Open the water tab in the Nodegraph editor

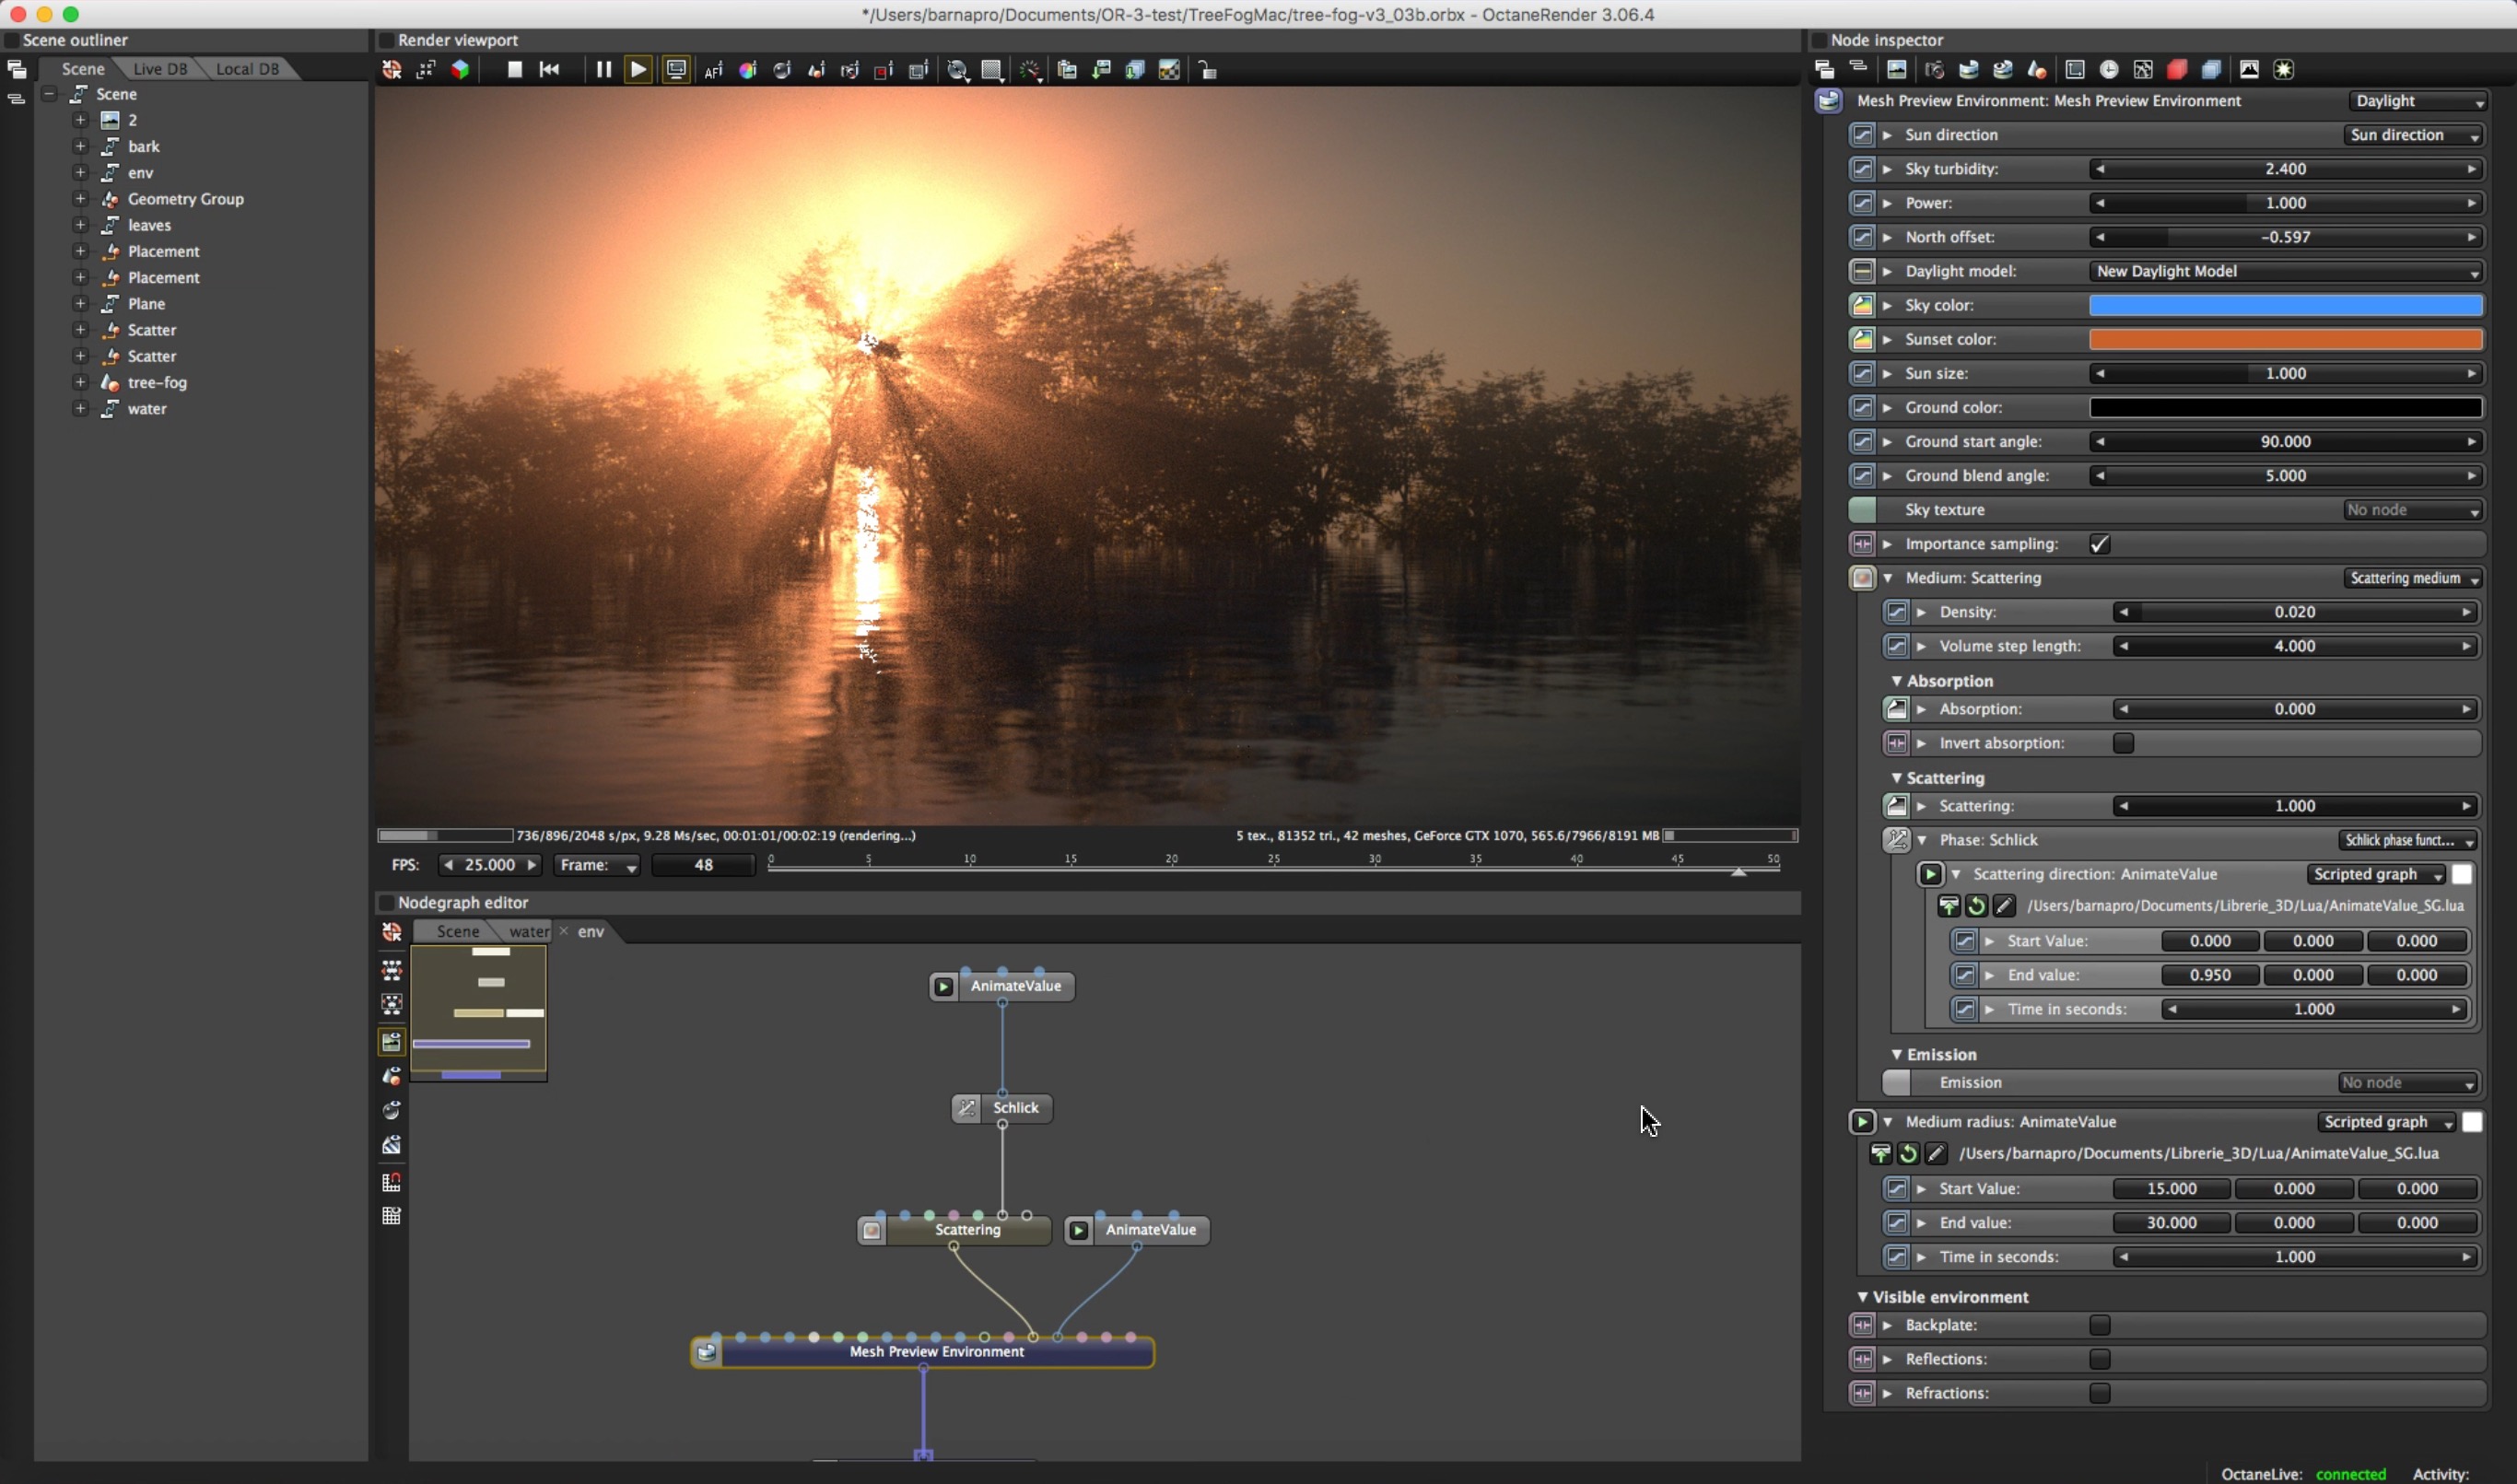528,931
